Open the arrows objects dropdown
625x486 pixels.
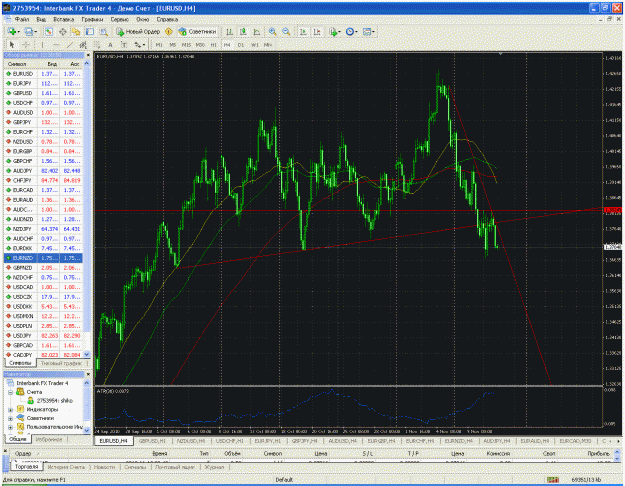pyautogui.click(x=140, y=45)
